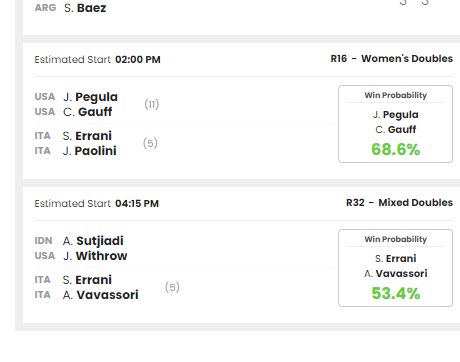Open J. Withrow player link
Viewport: 460px width, 362px height.
click(95, 256)
